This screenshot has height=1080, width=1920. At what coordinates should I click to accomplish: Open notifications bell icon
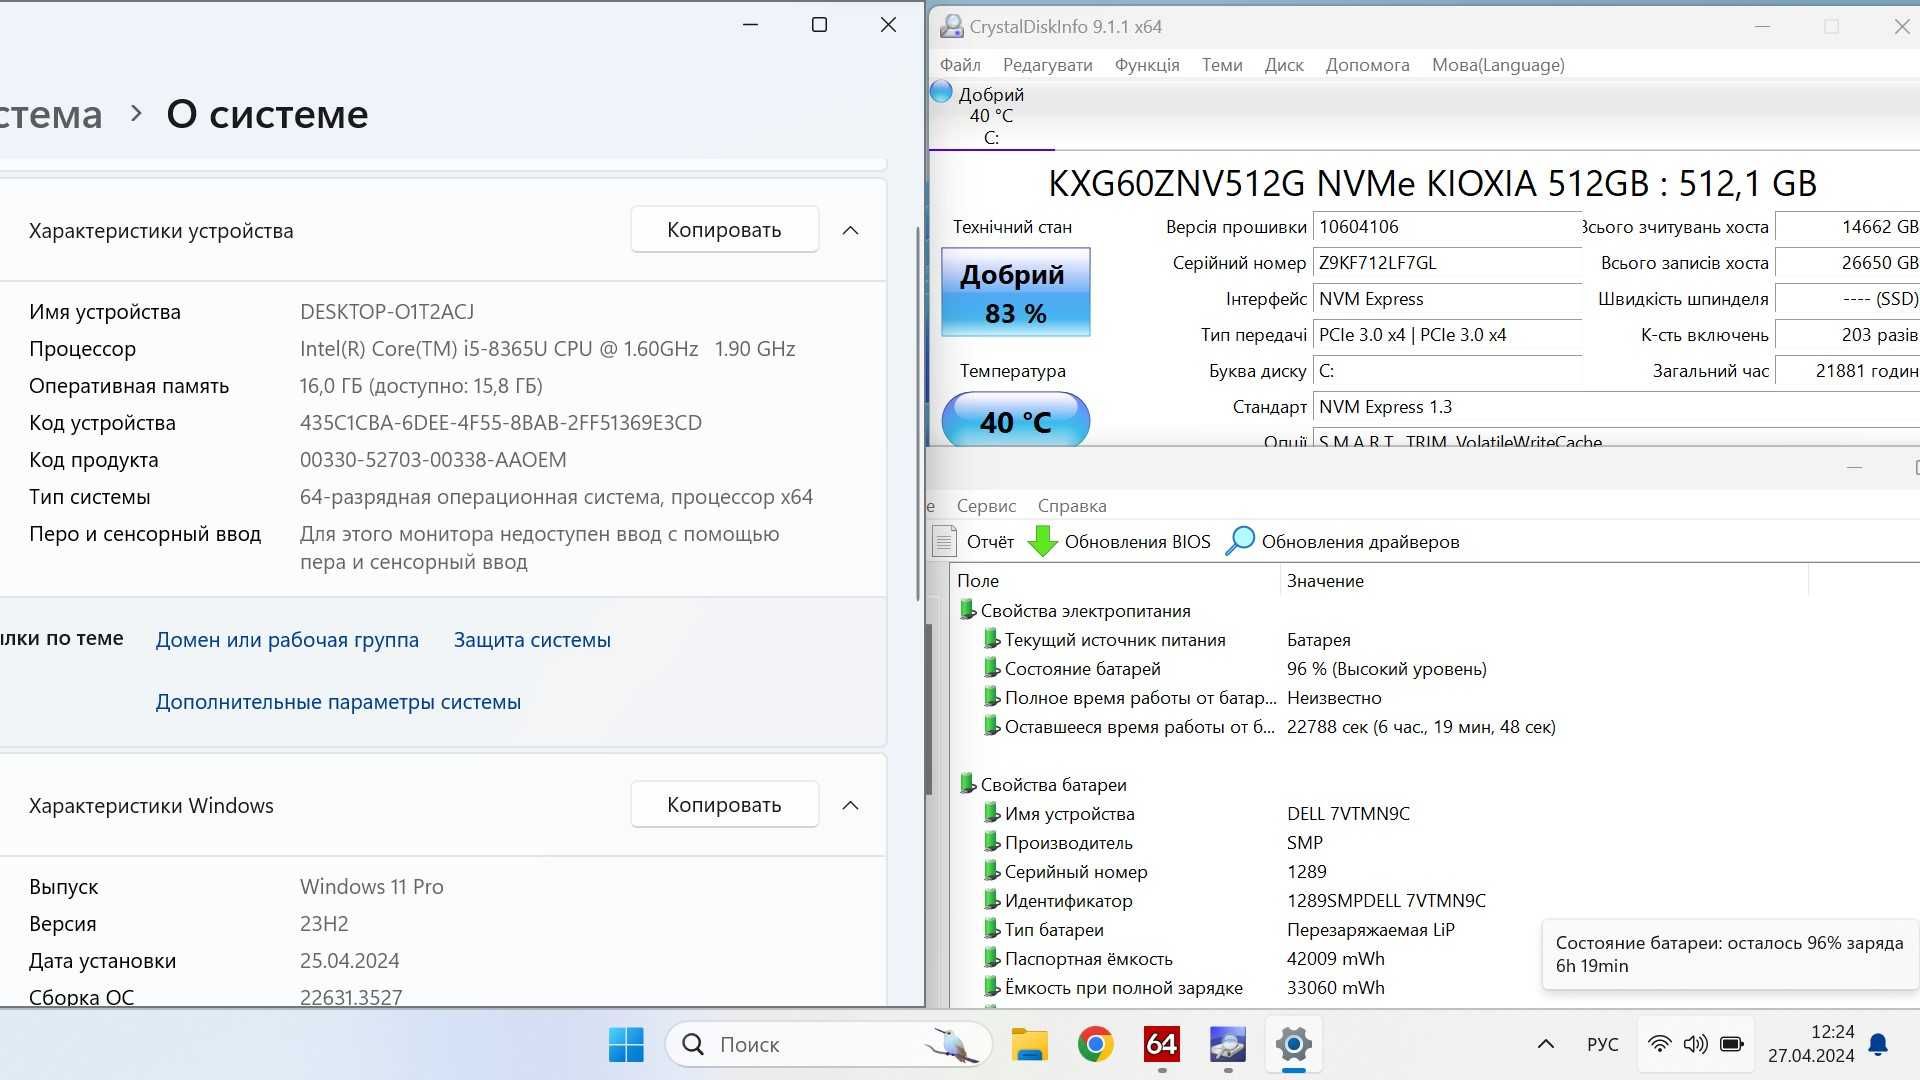pyautogui.click(x=1878, y=1045)
